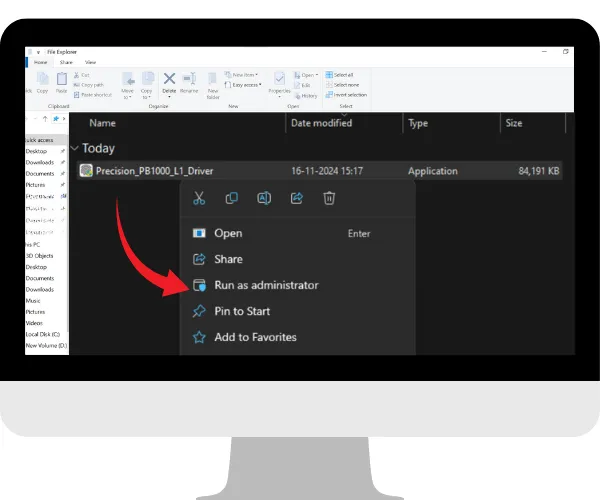Click Copy path in the ribbon
This screenshot has height=500, width=600.
coord(88,85)
